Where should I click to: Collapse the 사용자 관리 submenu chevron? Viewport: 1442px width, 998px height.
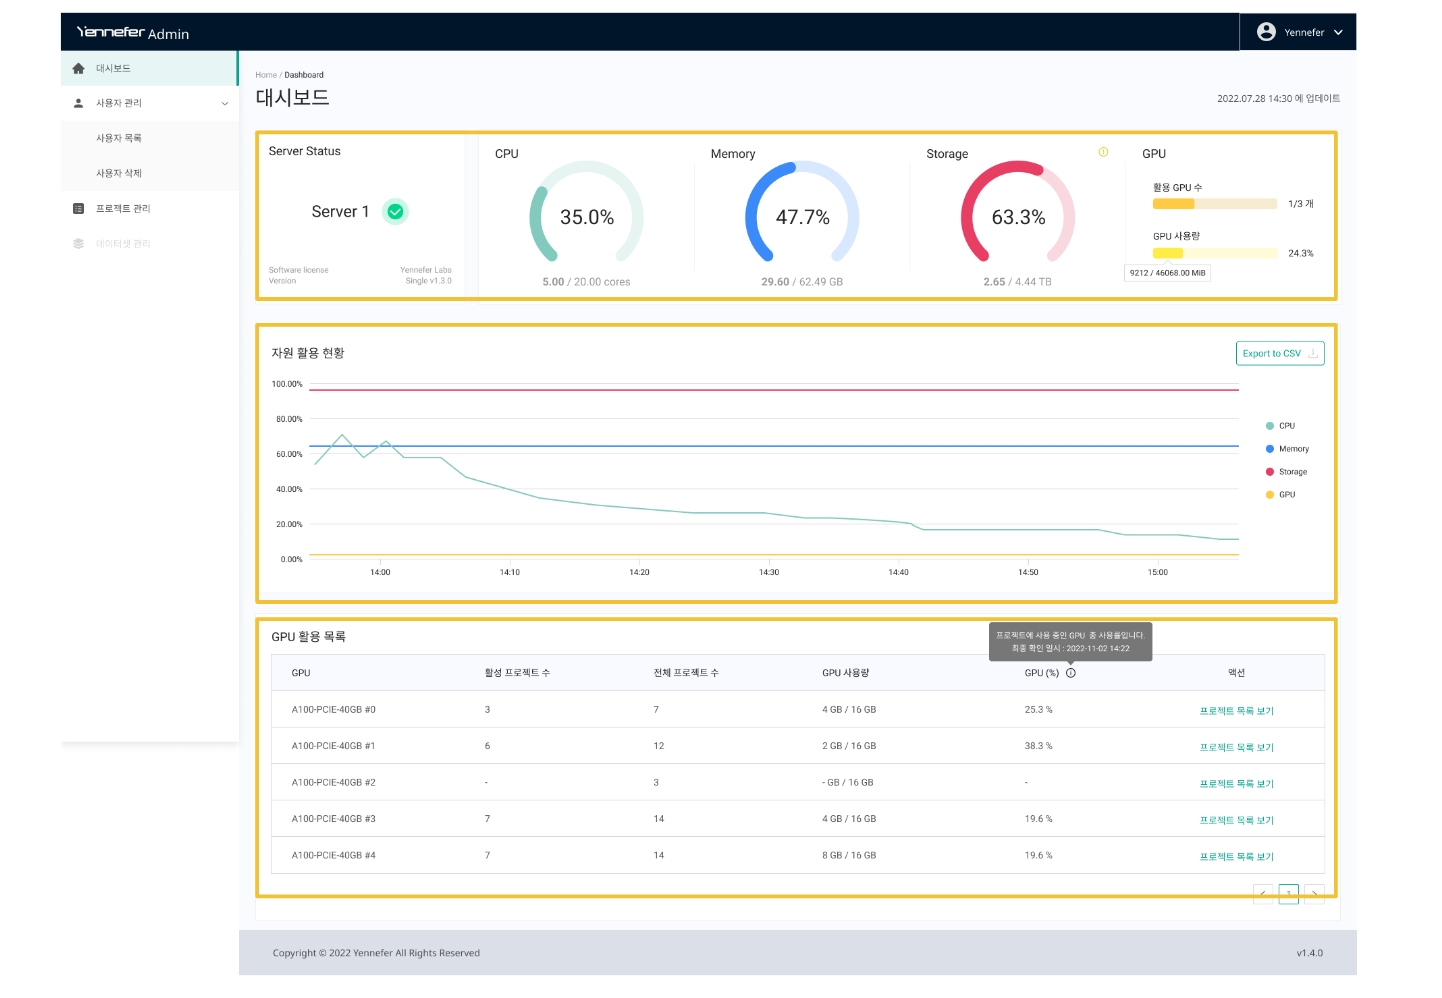tap(224, 104)
